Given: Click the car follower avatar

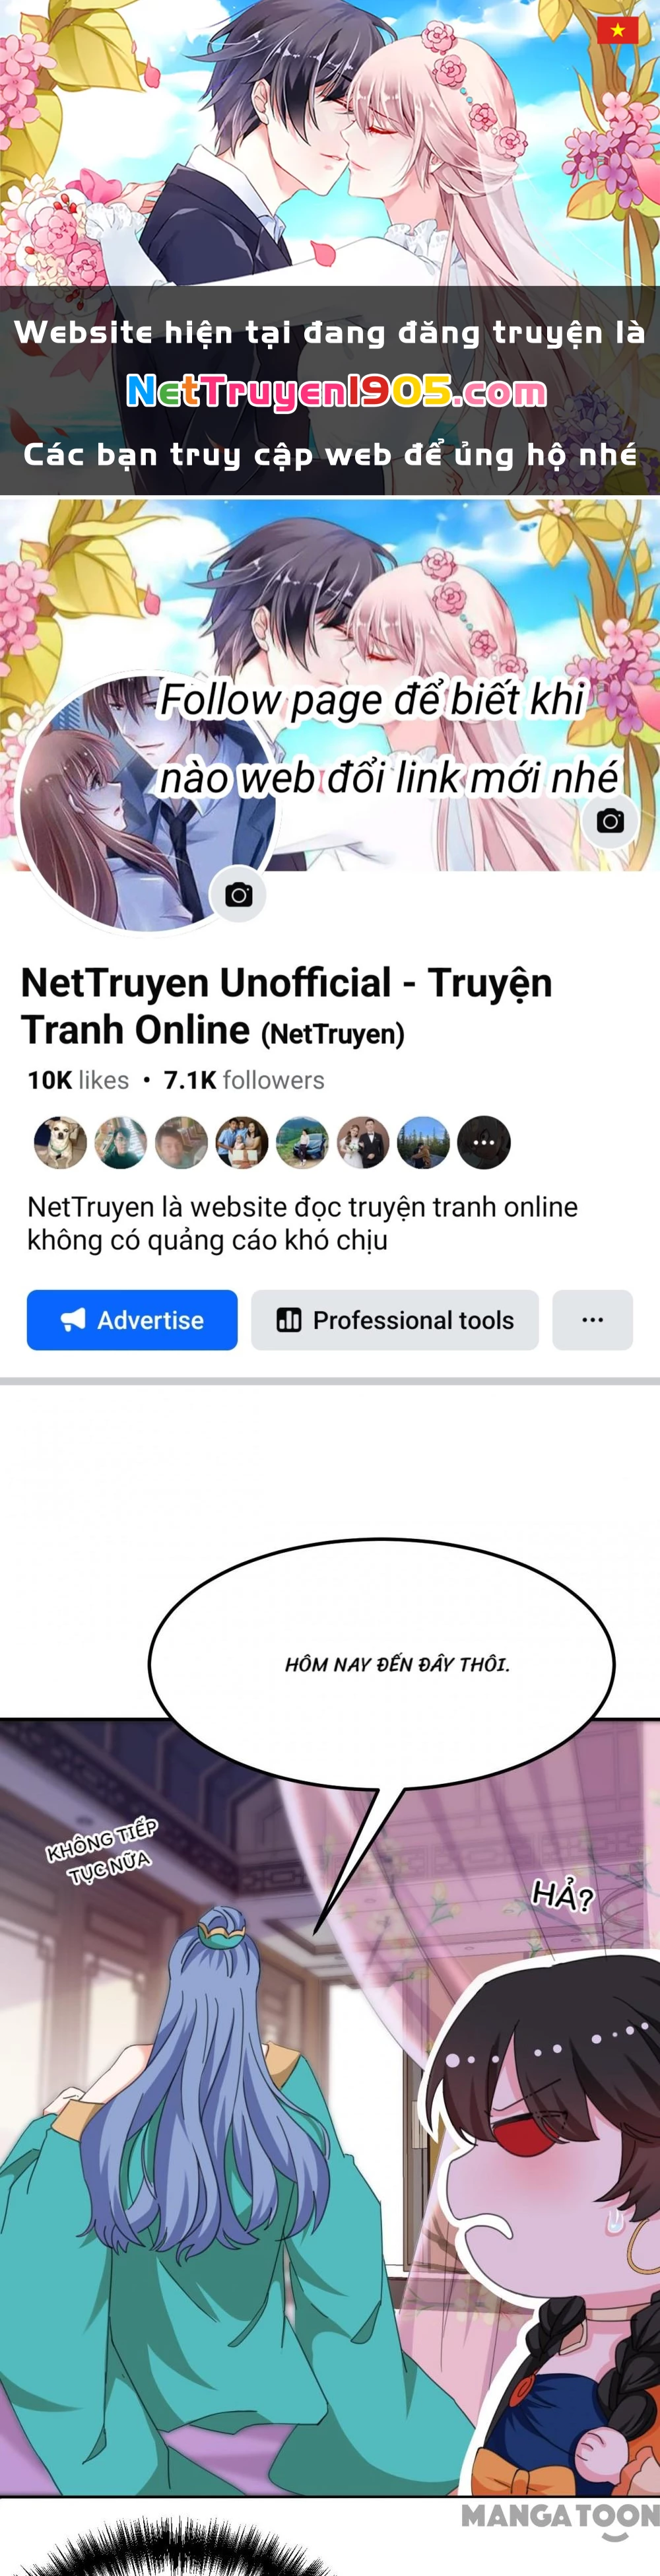Looking at the screenshot, I should tap(302, 1142).
